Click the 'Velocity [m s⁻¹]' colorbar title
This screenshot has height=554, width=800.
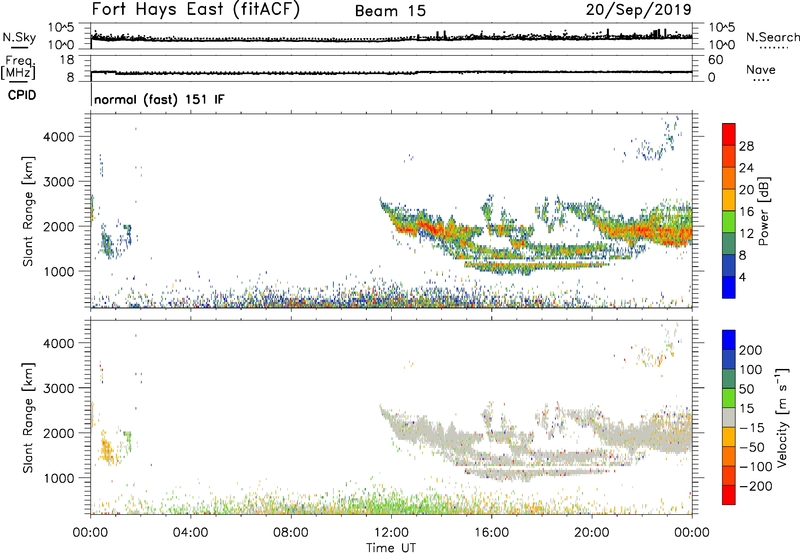pos(782,417)
